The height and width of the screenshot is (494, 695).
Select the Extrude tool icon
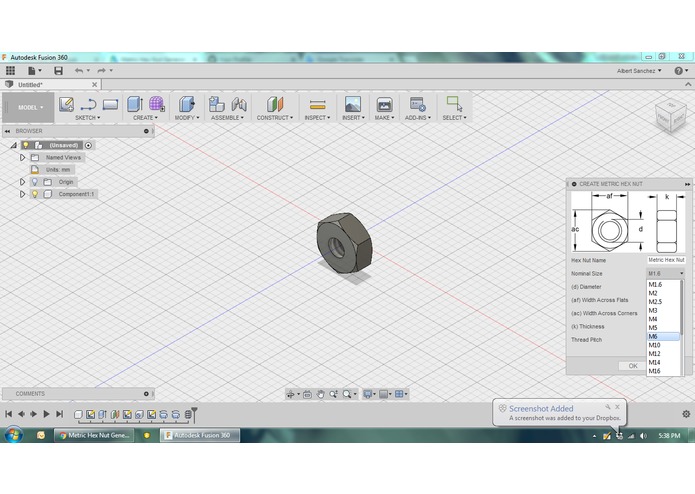[135, 105]
